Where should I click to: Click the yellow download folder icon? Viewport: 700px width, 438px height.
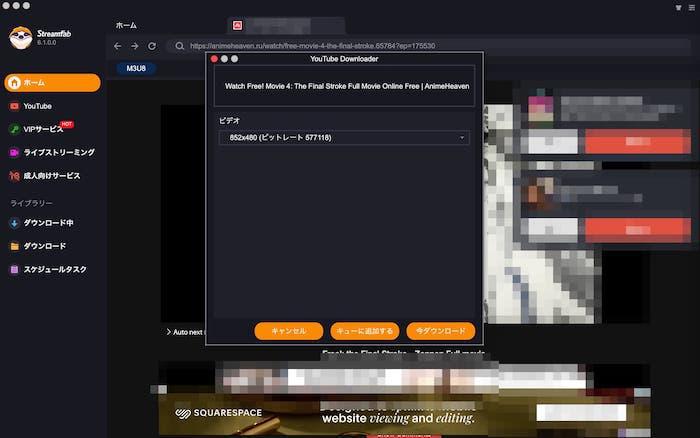[14, 246]
